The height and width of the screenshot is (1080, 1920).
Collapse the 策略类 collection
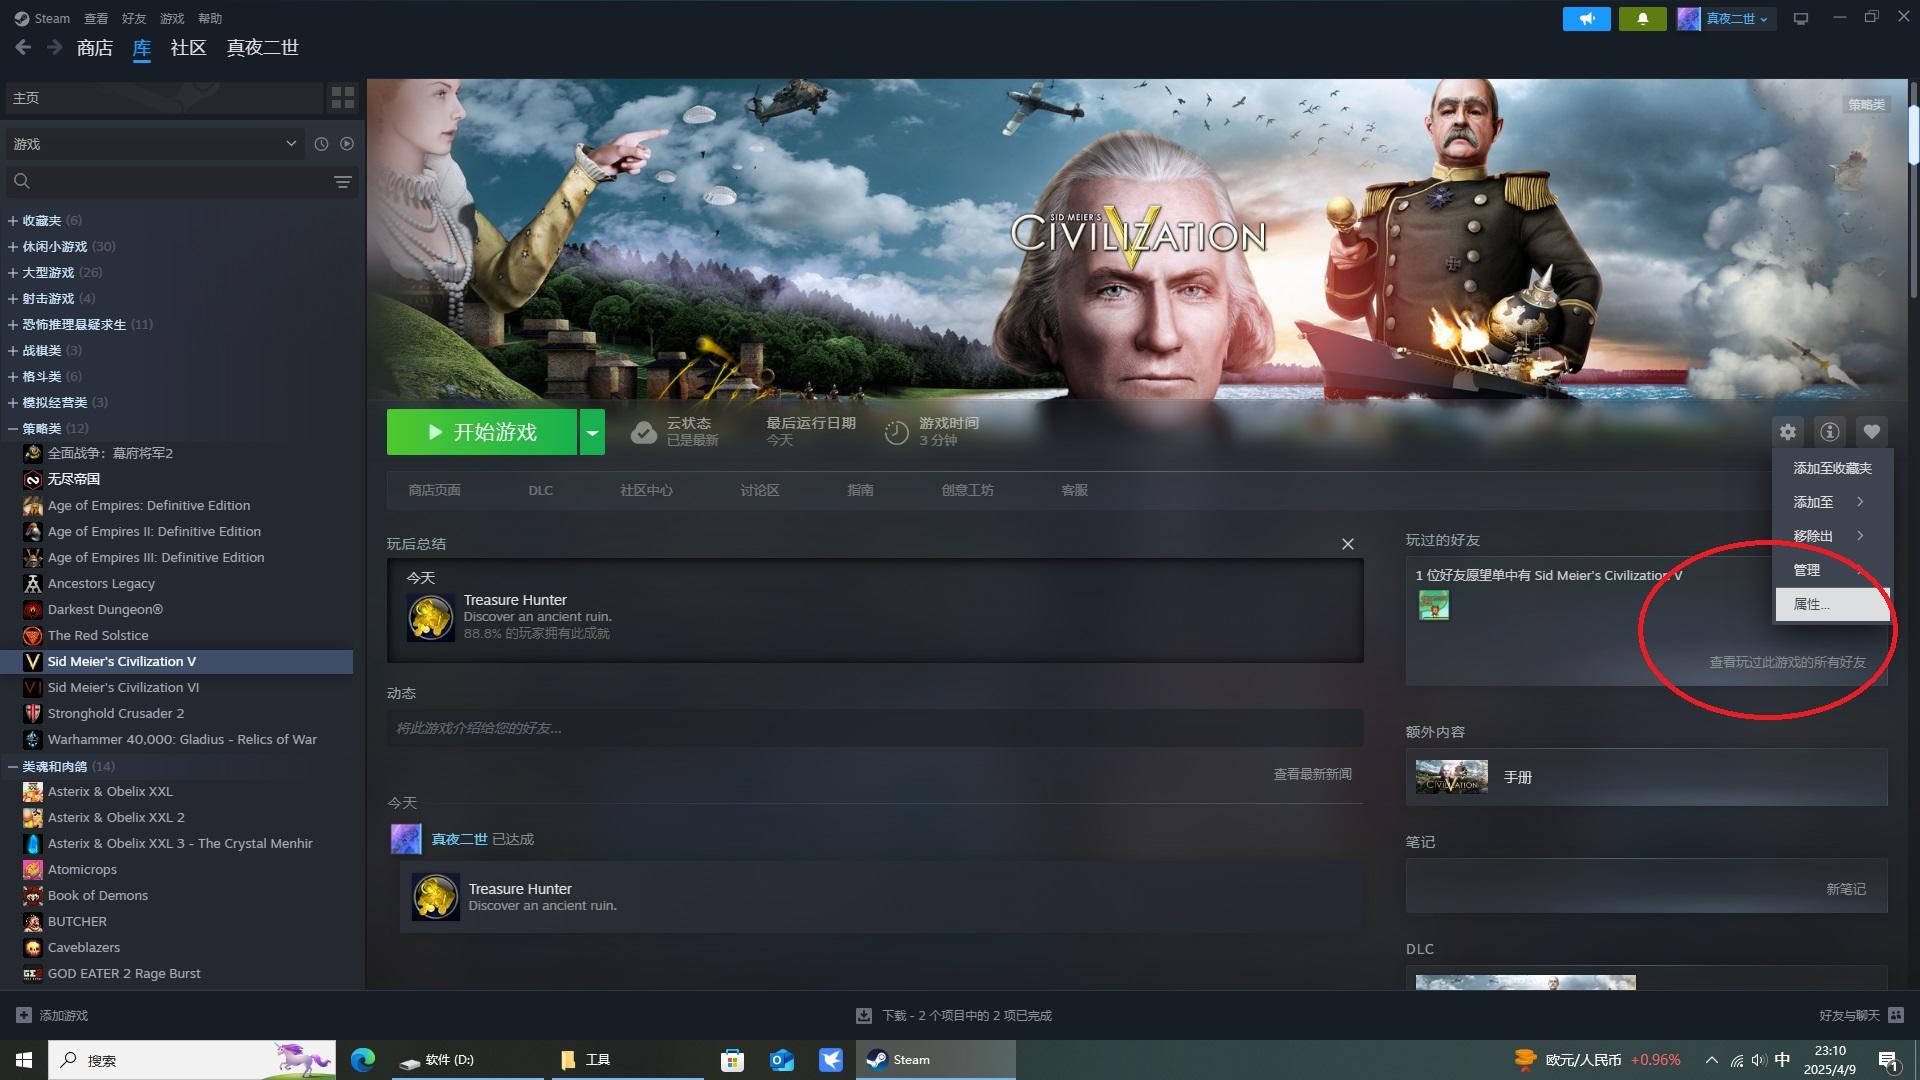point(13,429)
